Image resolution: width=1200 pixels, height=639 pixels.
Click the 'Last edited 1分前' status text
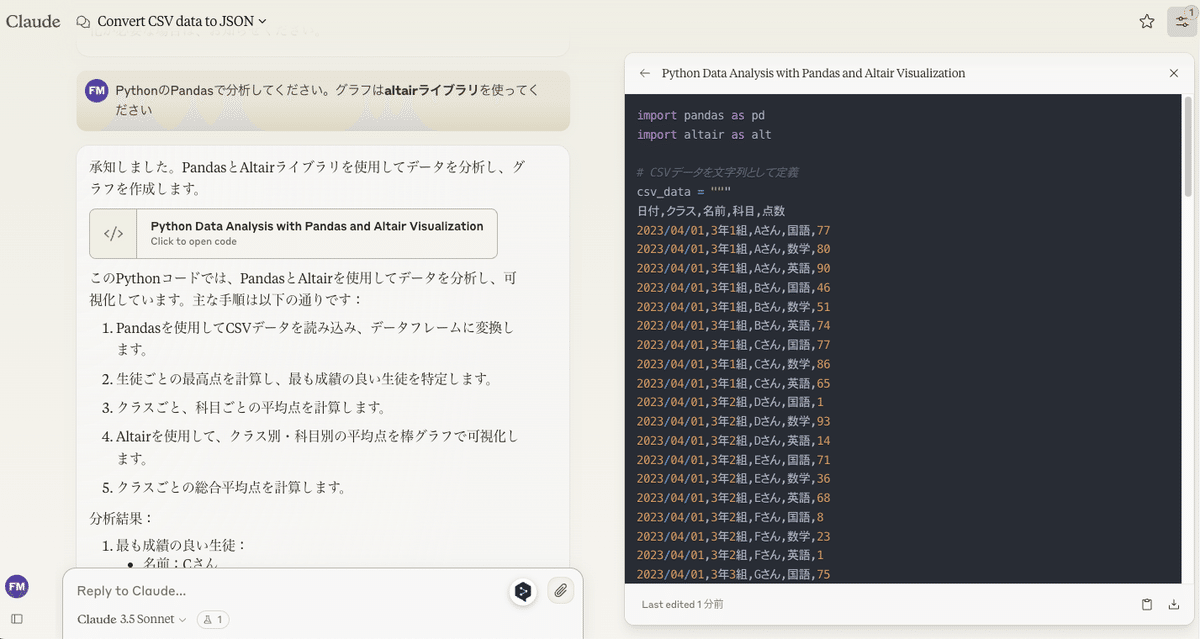[683, 605]
